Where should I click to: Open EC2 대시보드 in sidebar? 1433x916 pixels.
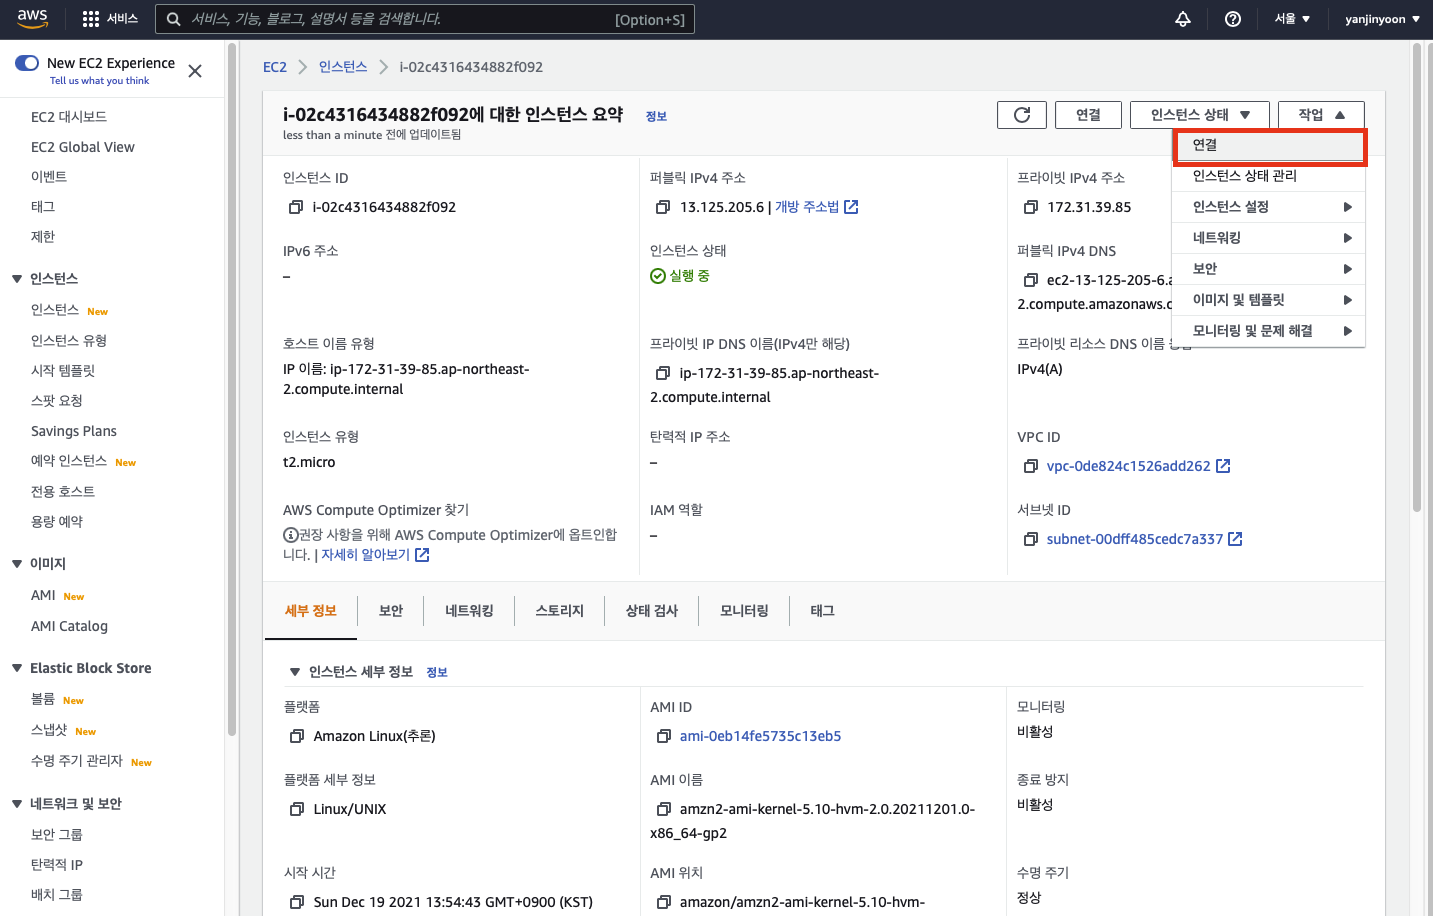[x=69, y=117]
